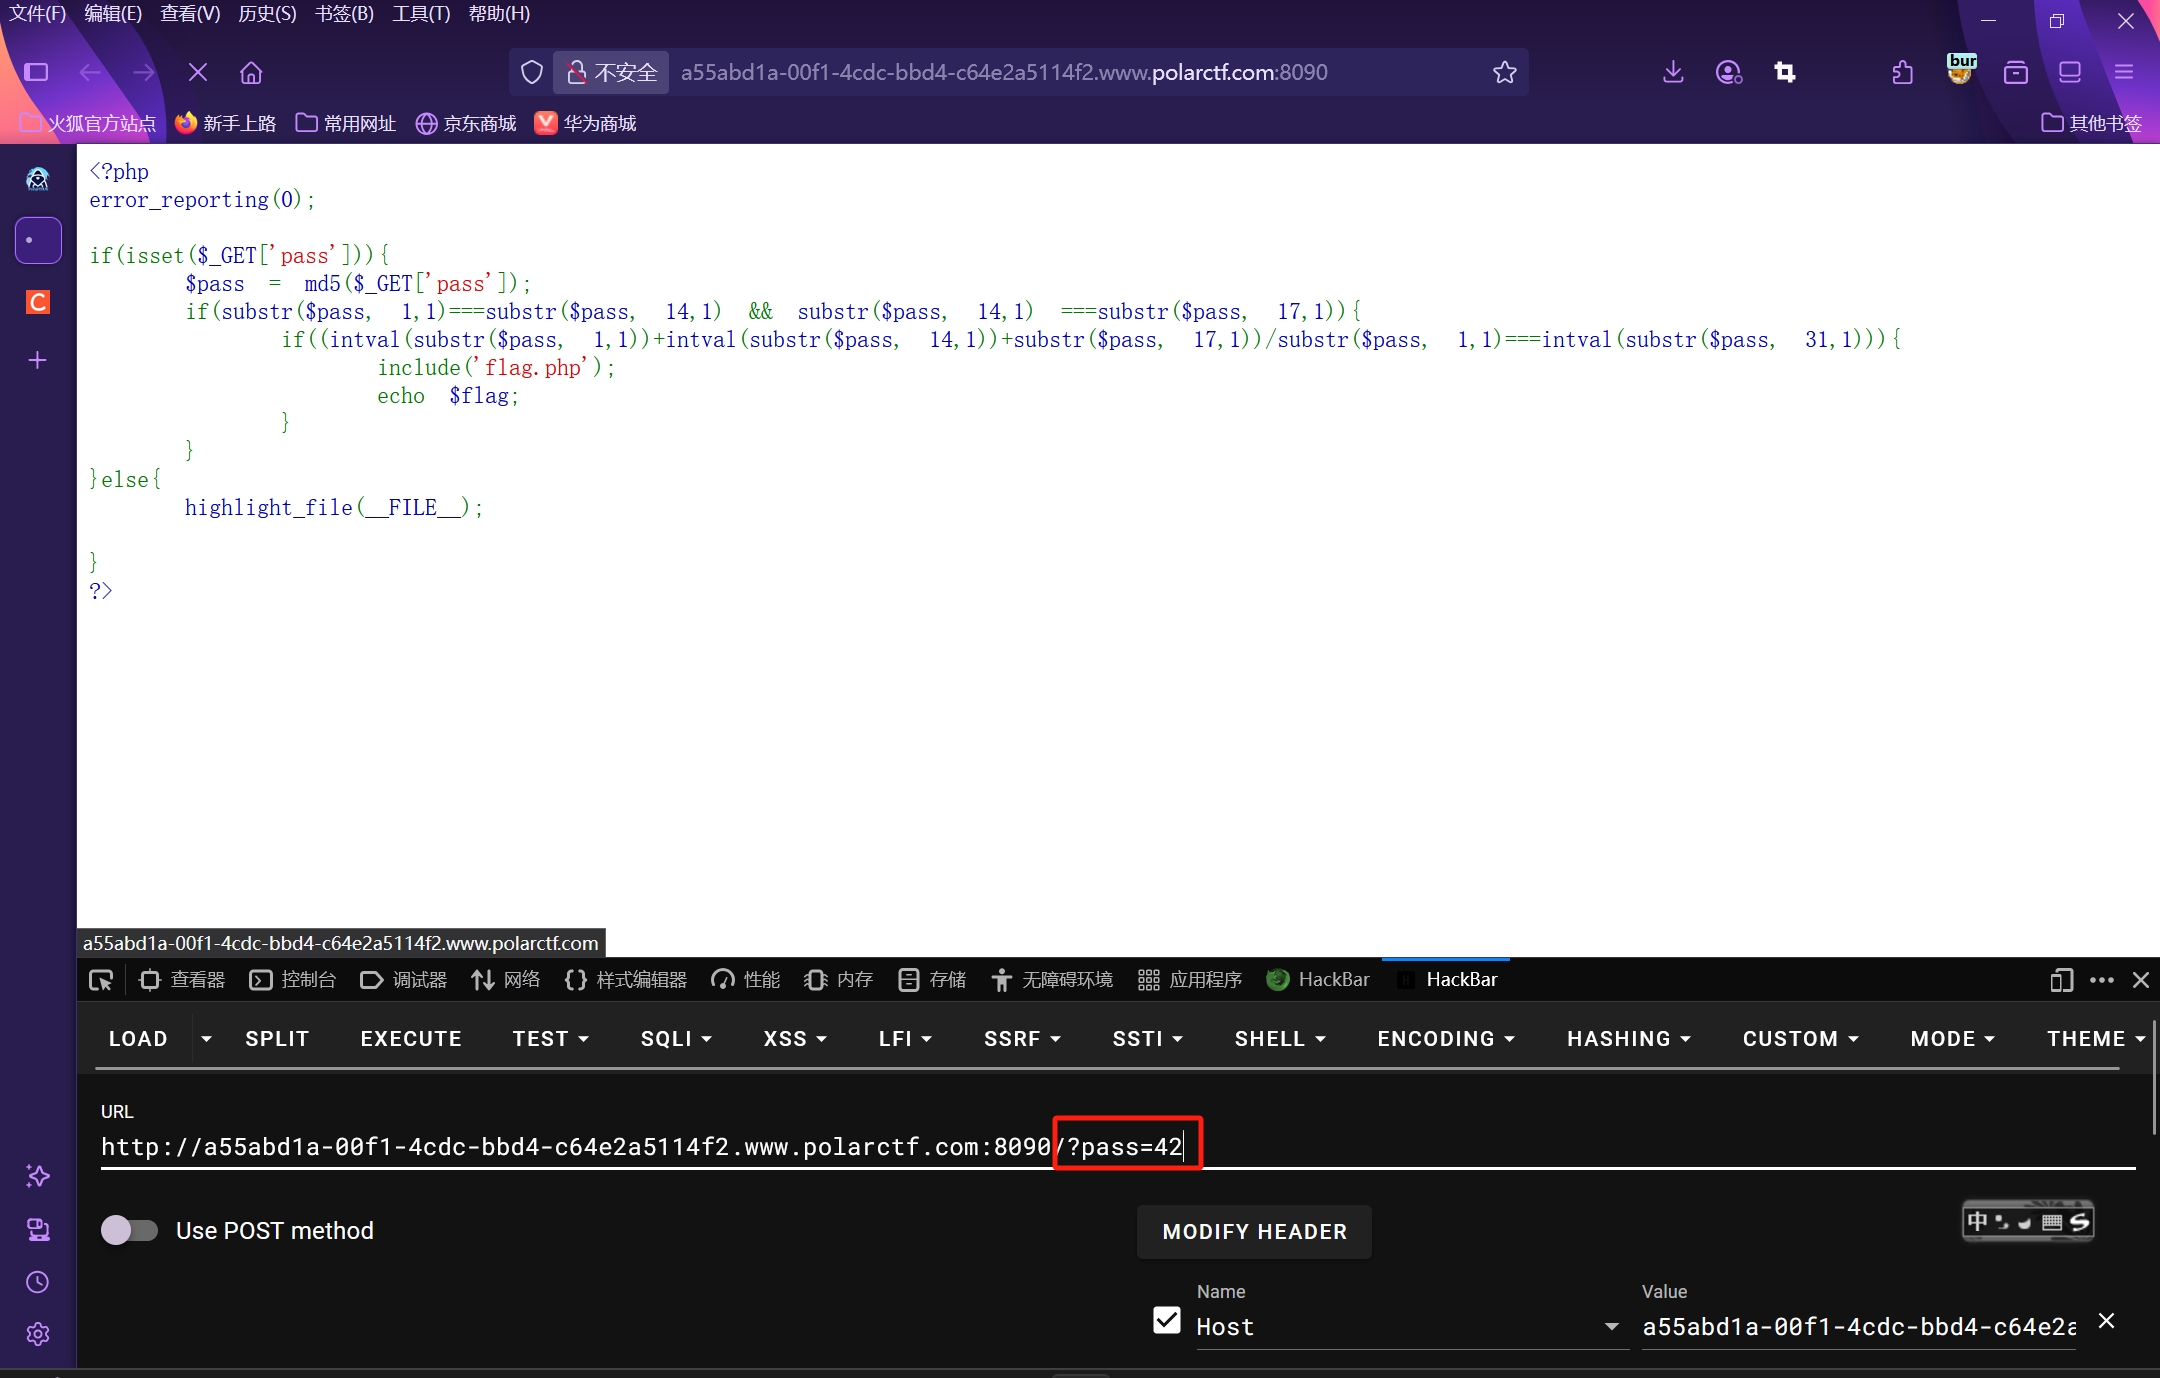Click the home button in toolbar
Screen dimensions: 2160x1378
click(x=251, y=72)
